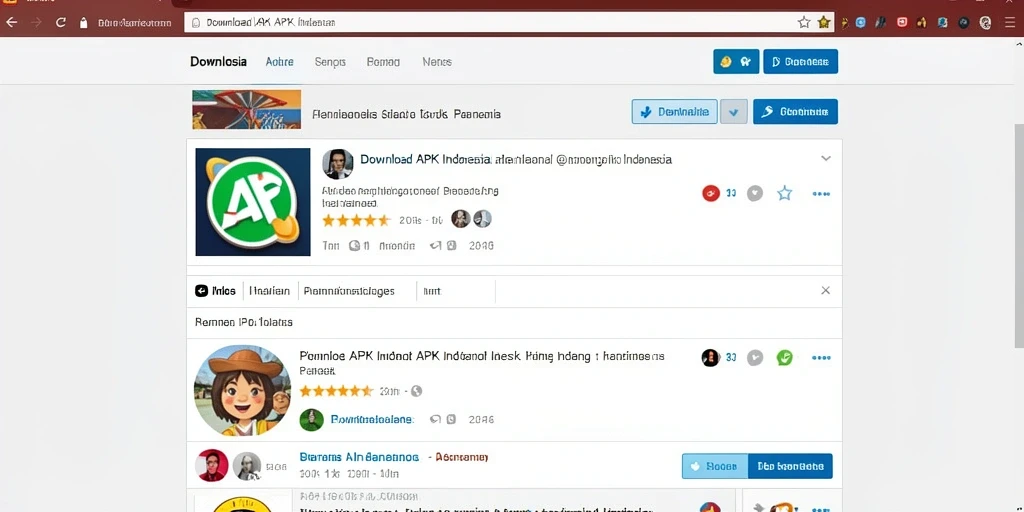Click the browser back arrow
This screenshot has width=1024, height=512.
pos(11,22)
